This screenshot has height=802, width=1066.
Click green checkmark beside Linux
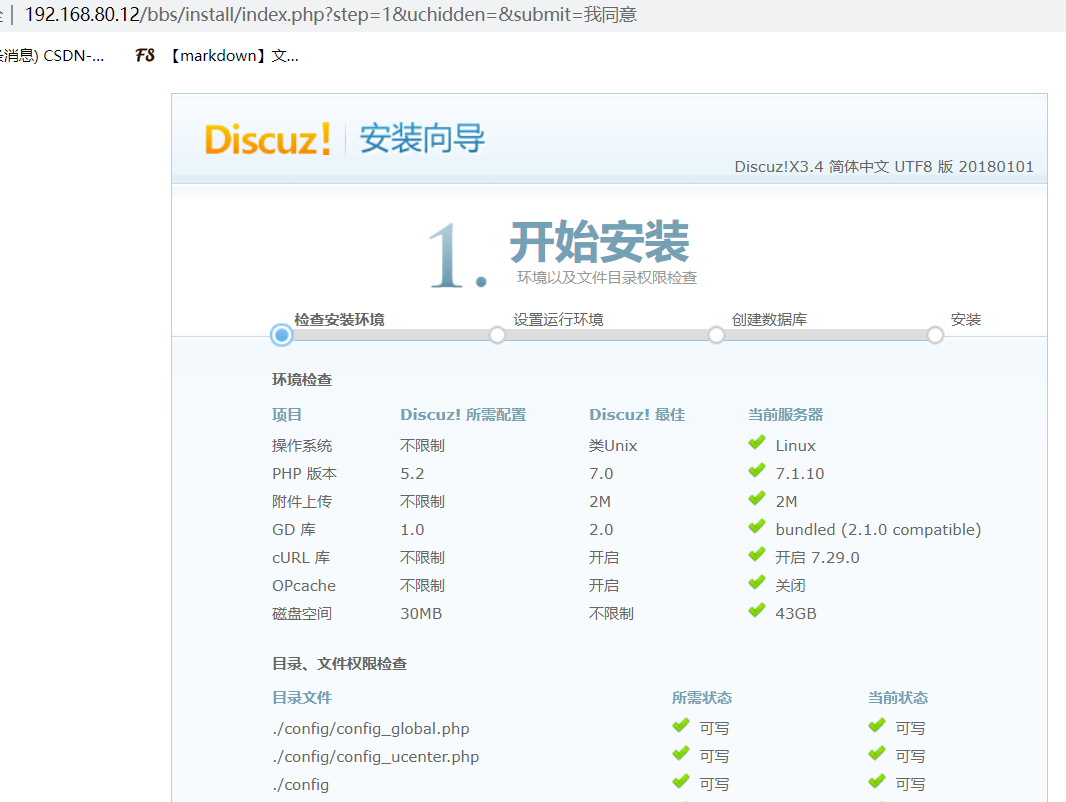click(x=757, y=443)
